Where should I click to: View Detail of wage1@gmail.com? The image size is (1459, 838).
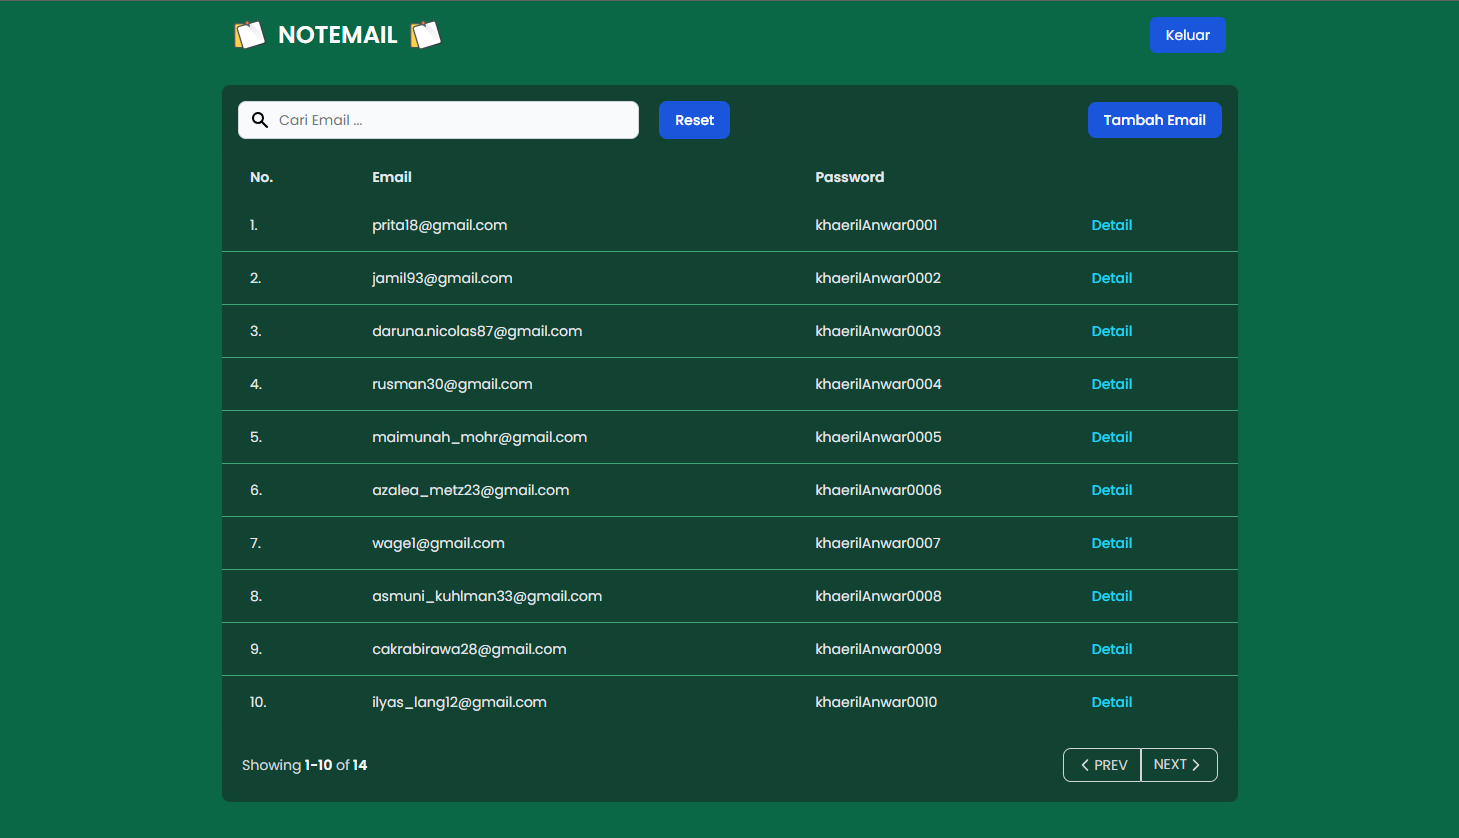[x=1112, y=543]
